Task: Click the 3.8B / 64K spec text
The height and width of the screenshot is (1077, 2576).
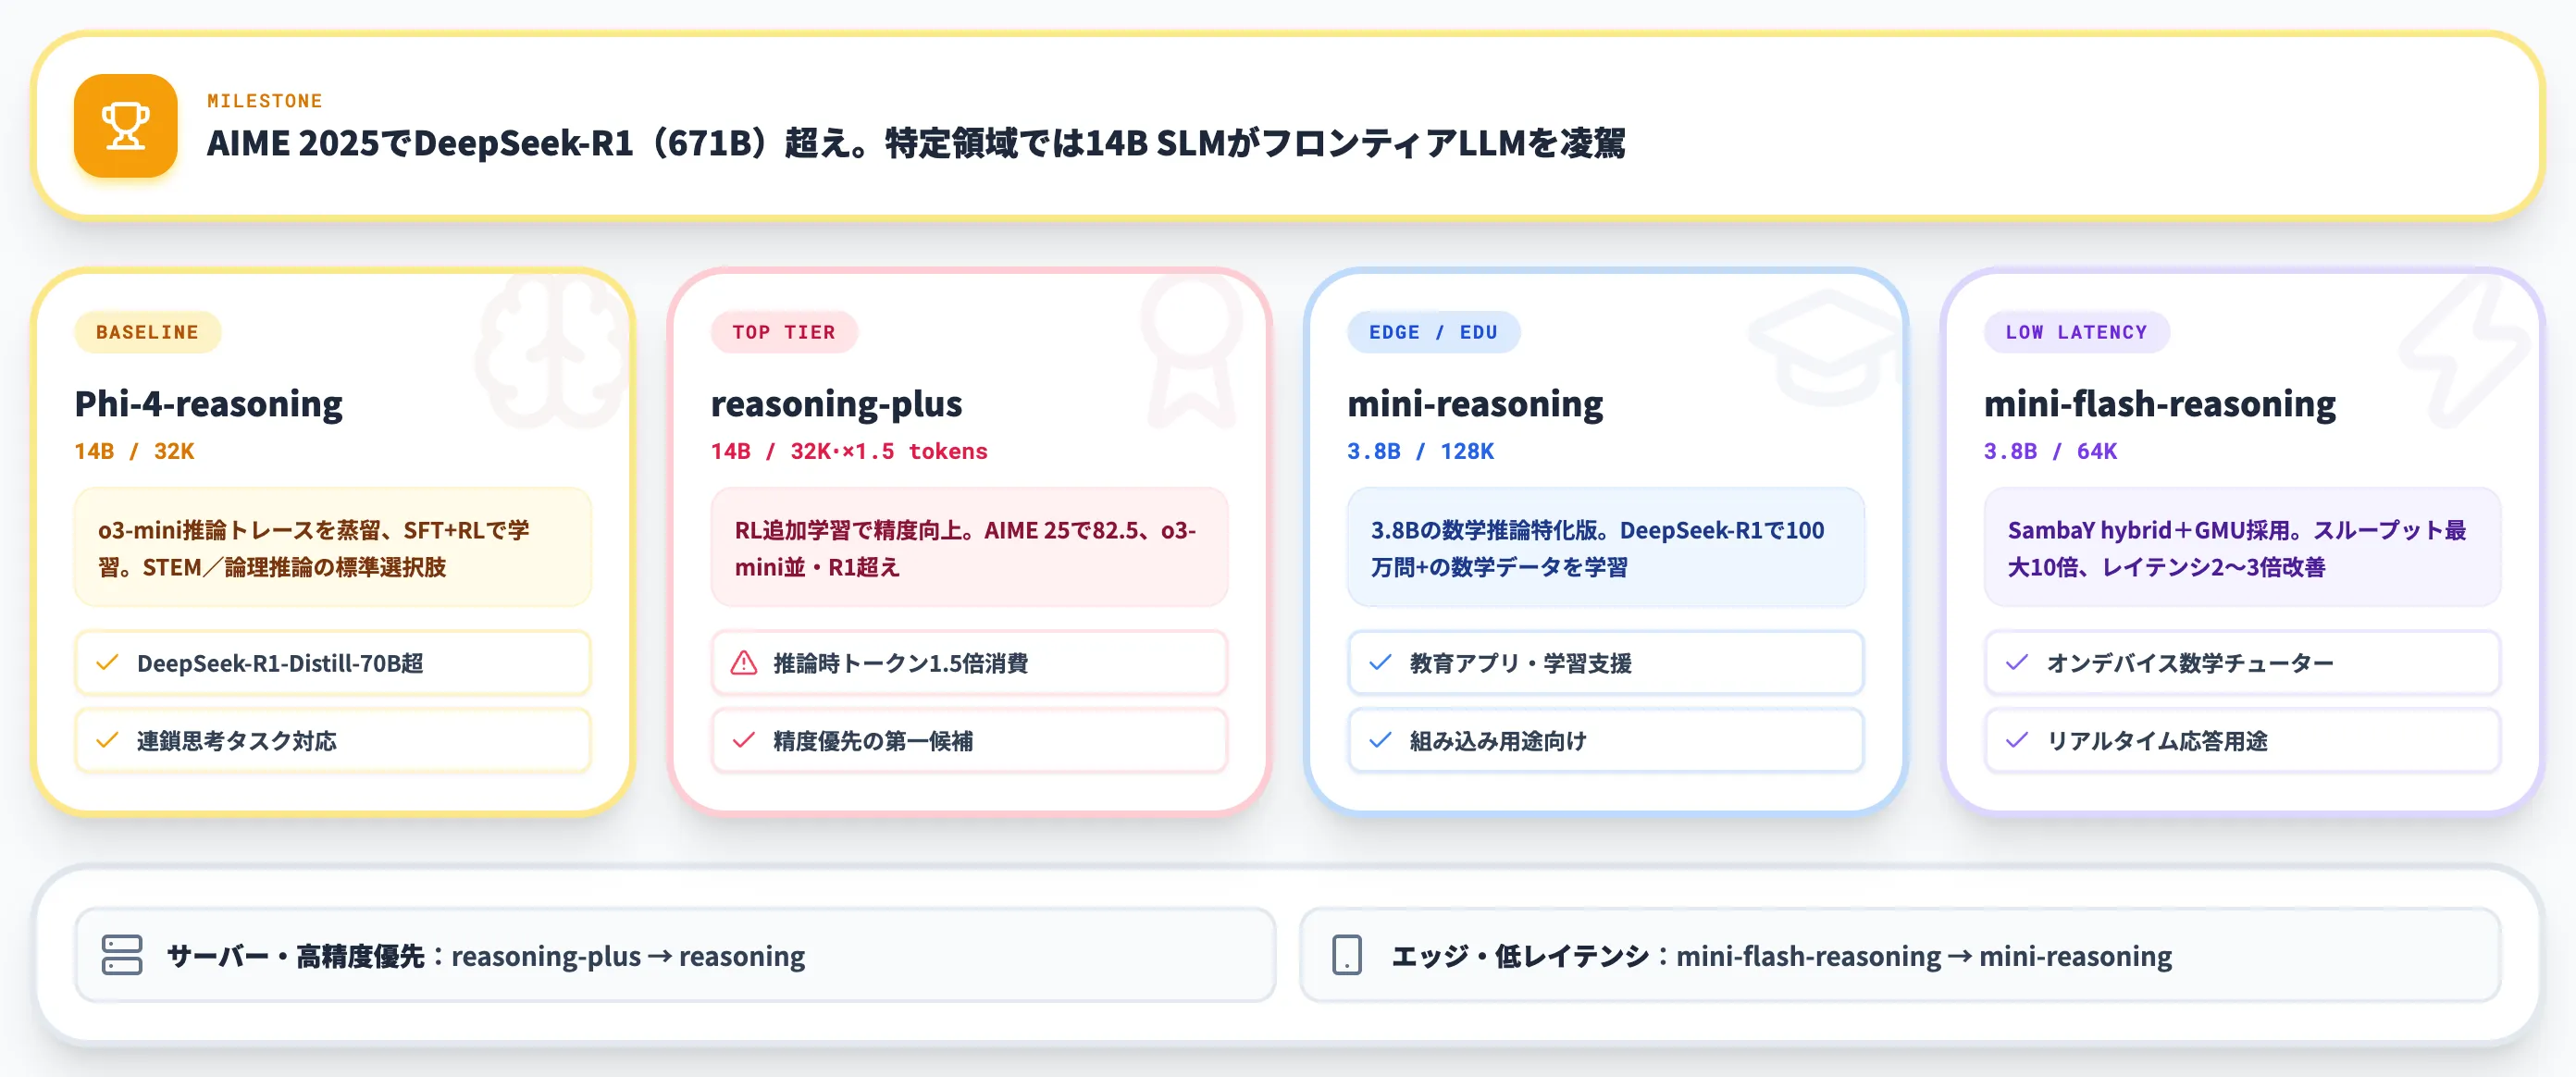Action: [2050, 451]
